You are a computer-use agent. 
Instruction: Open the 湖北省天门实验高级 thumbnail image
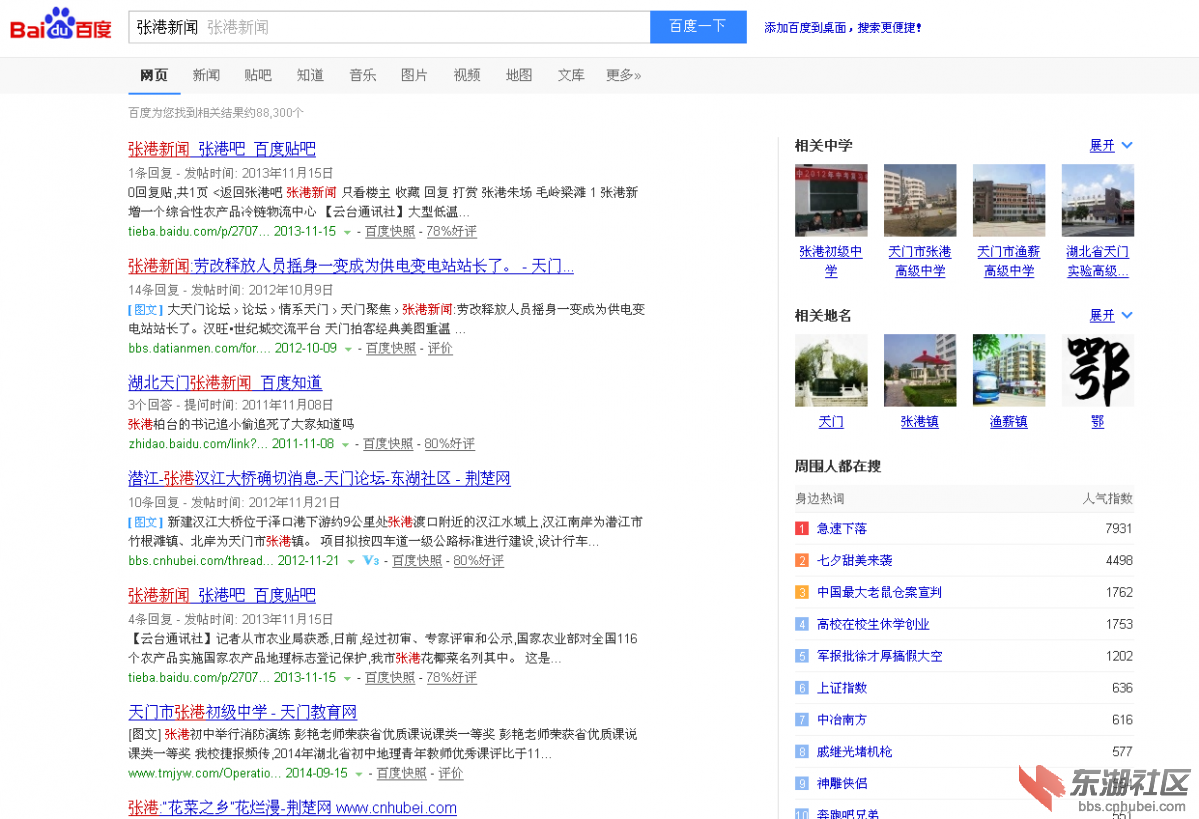1097,200
